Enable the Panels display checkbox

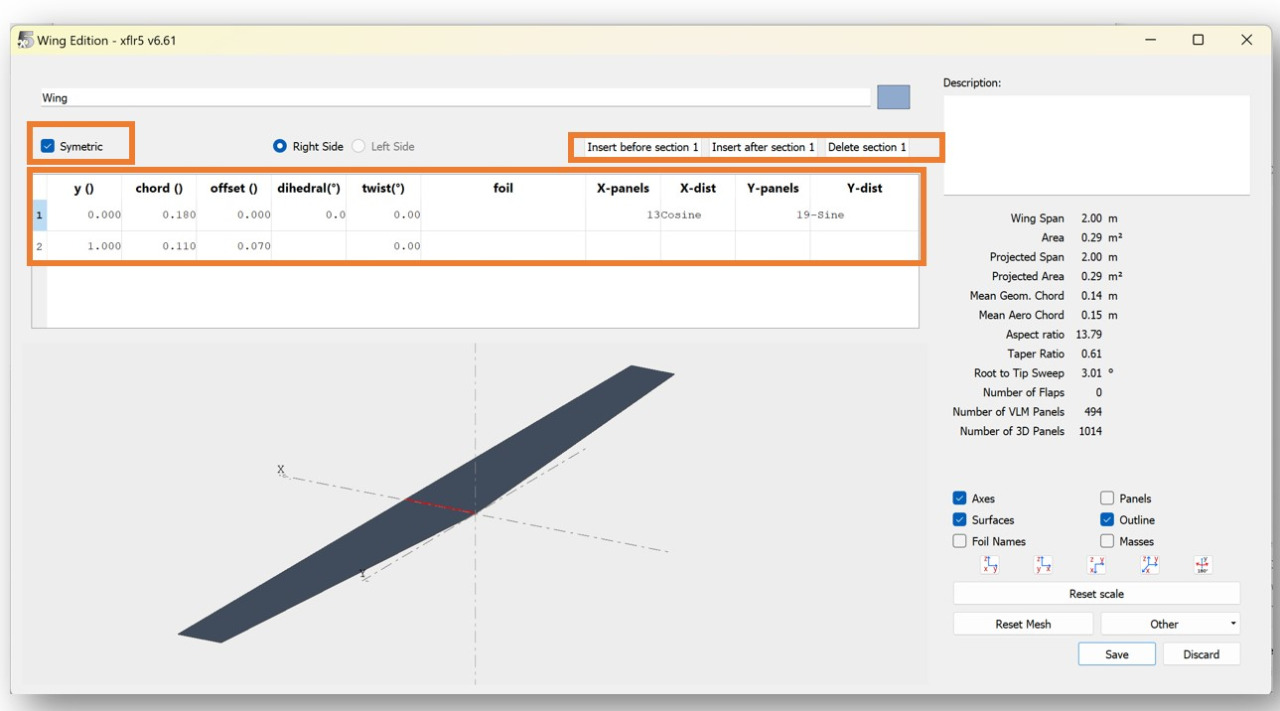click(x=1107, y=498)
